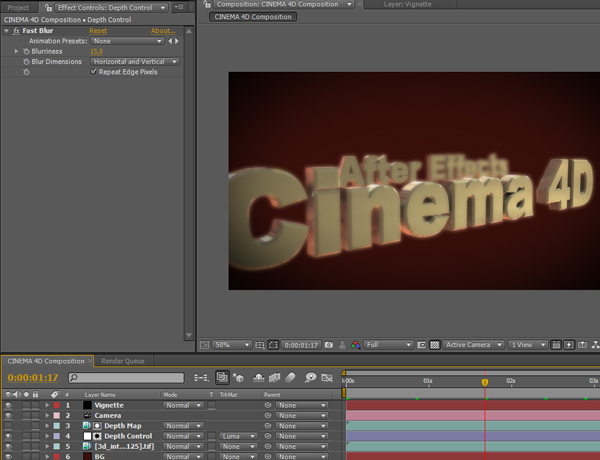The height and width of the screenshot is (460, 600).
Task: Hide the Vignette layer via eye icon
Action: coord(8,405)
